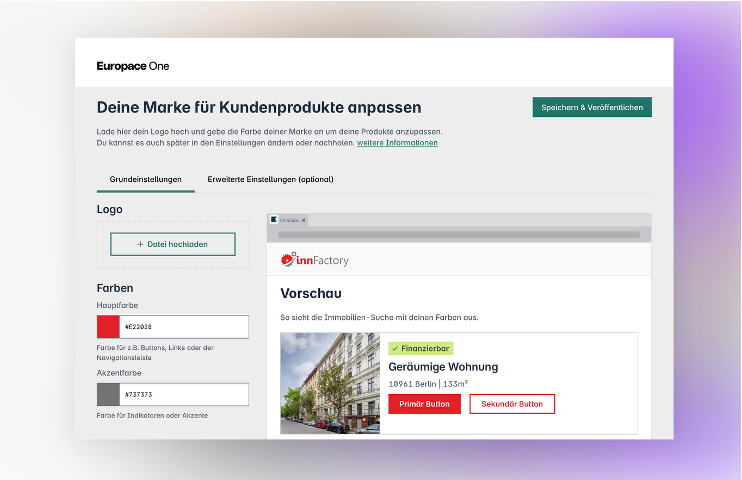742x480 pixels.
Task: Switch to the Grundeinstellungen tab
Action: [145, 180]
